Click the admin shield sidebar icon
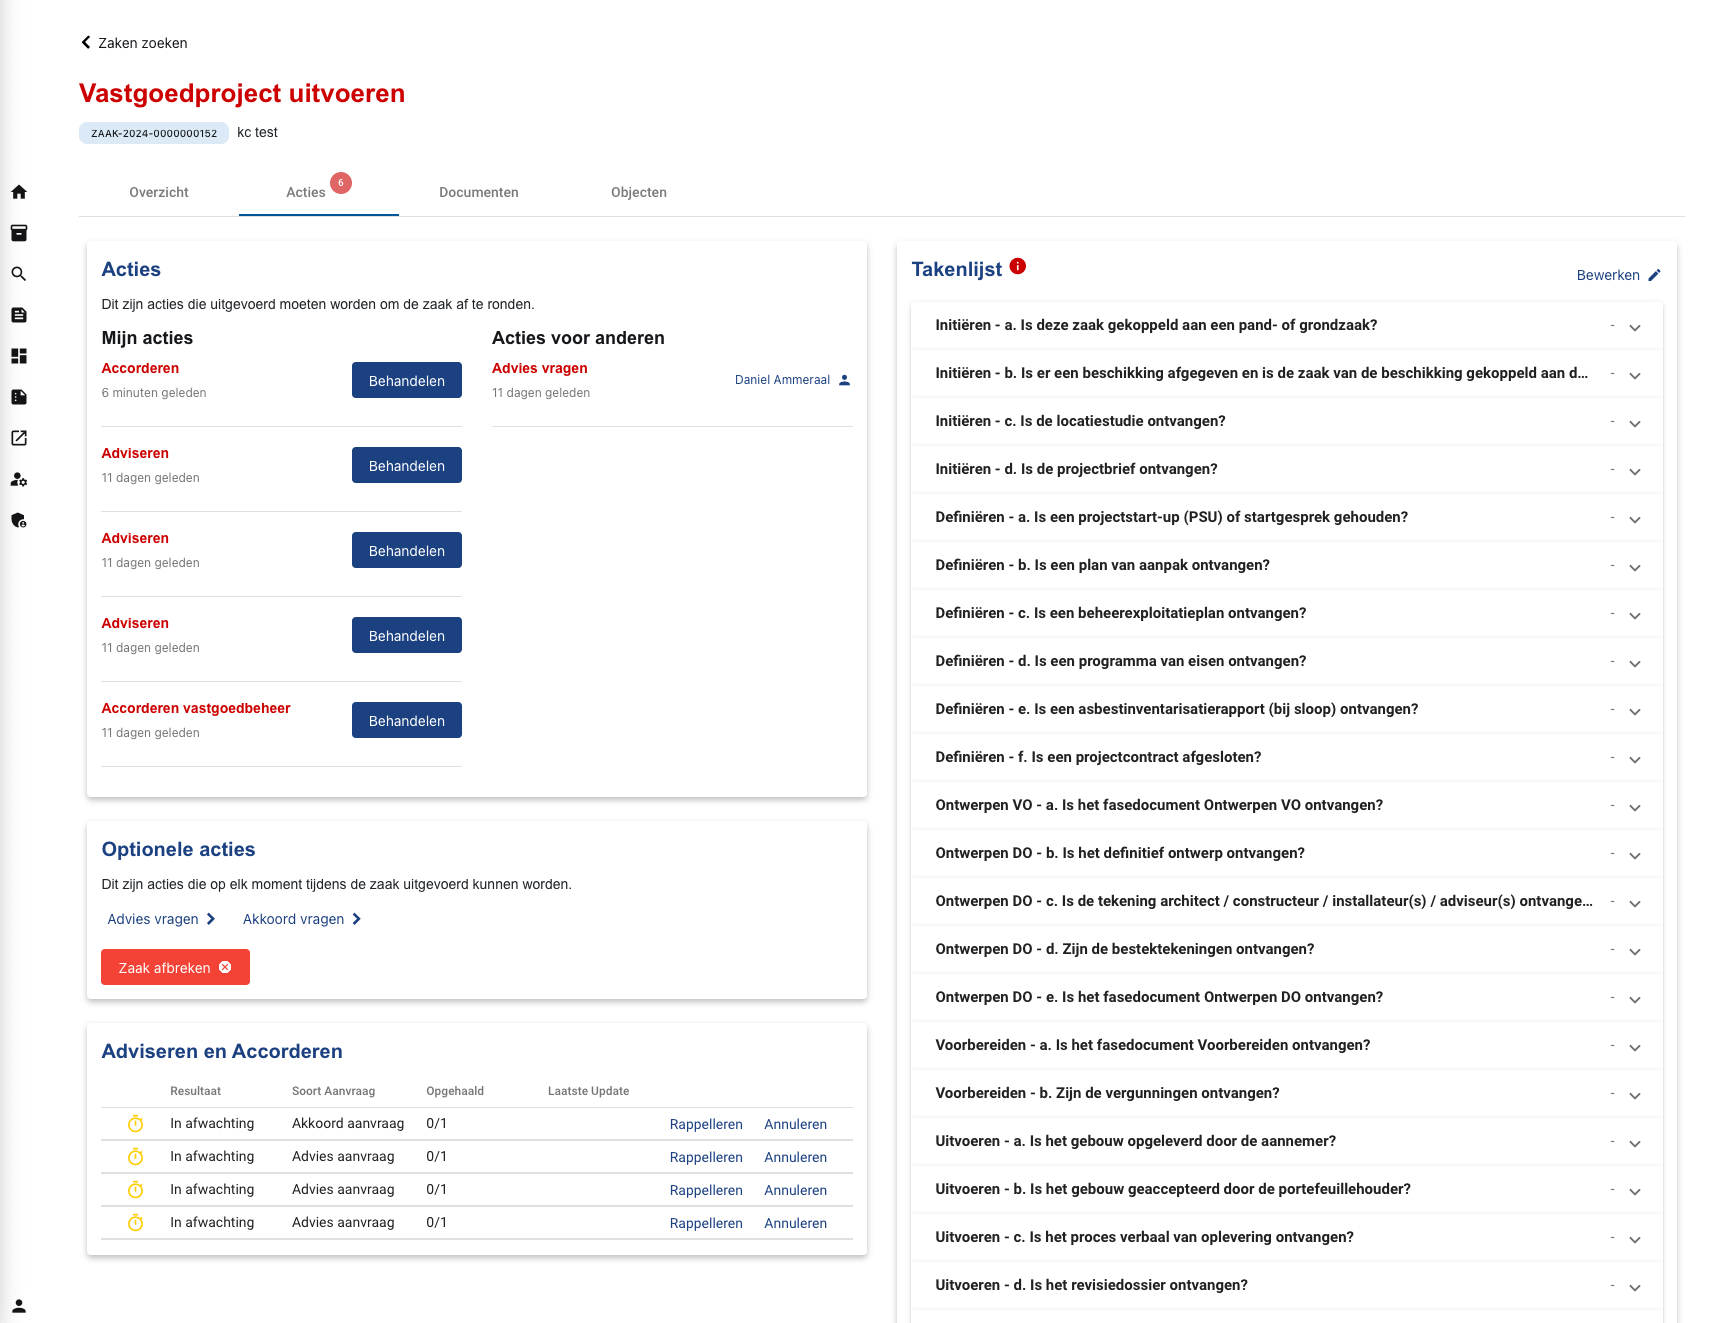 [19, 520]
